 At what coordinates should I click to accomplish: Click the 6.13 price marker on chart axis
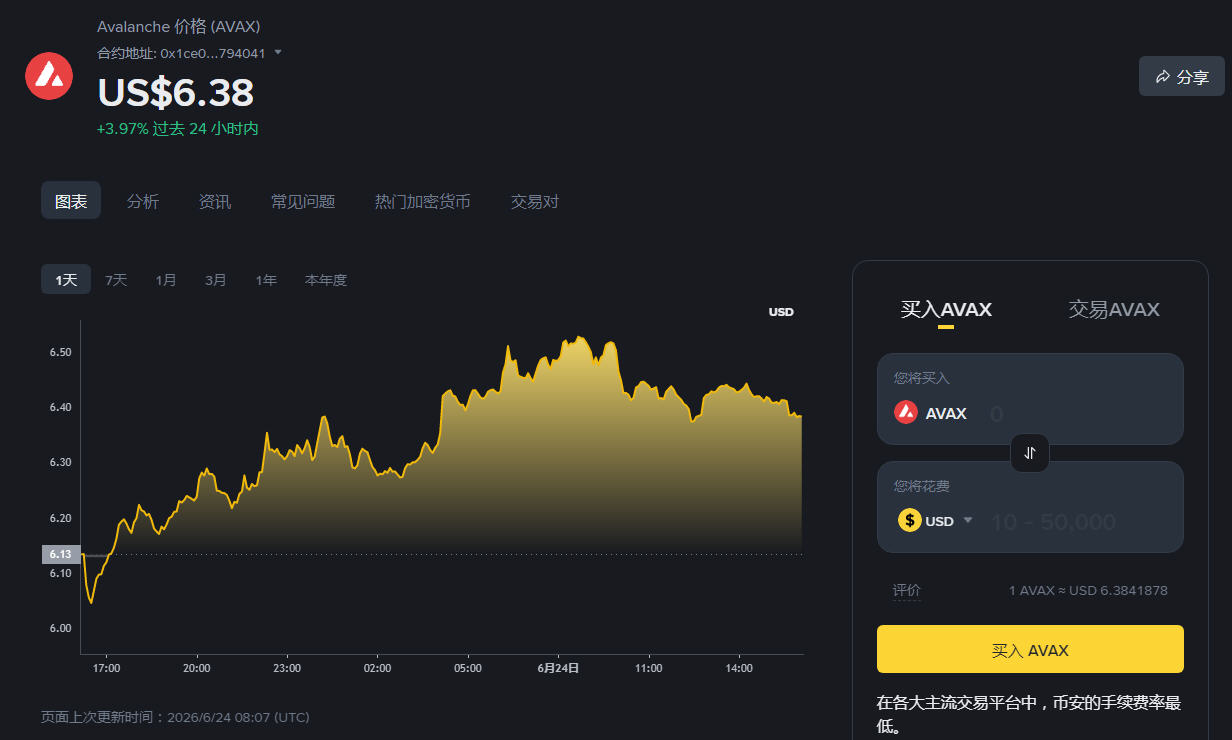tap(61, 554)
